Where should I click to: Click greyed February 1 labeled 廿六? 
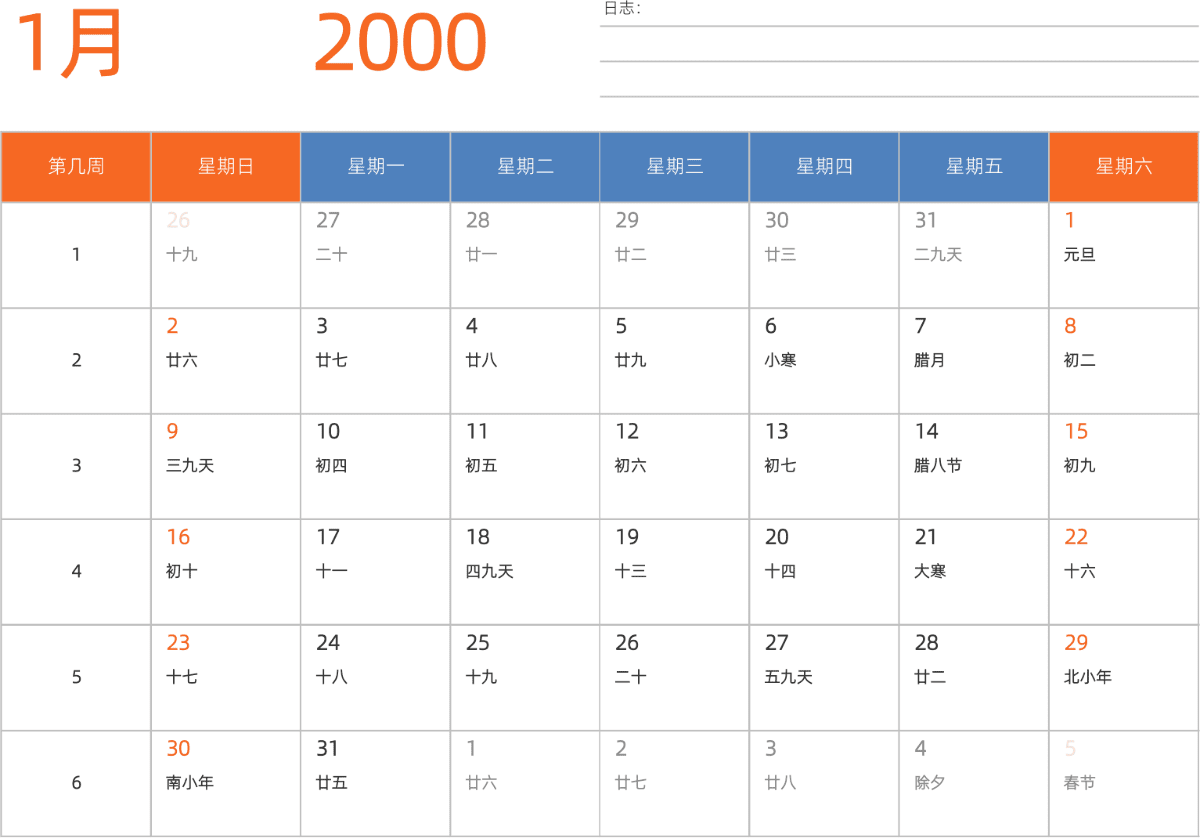coord(525,783)
